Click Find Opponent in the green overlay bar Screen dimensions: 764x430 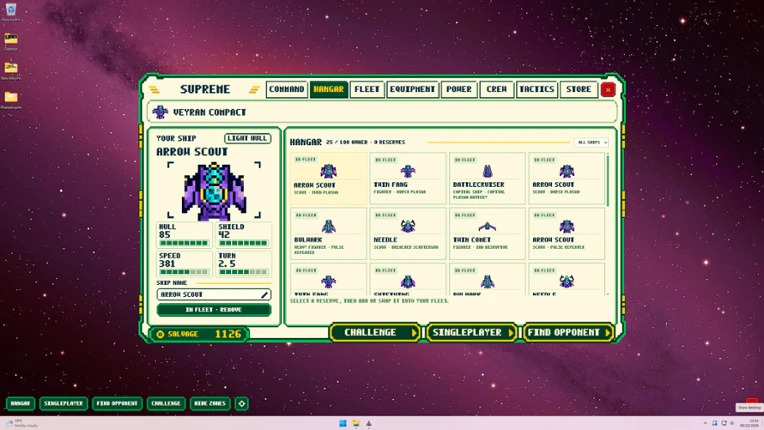[x=117, y=404]
